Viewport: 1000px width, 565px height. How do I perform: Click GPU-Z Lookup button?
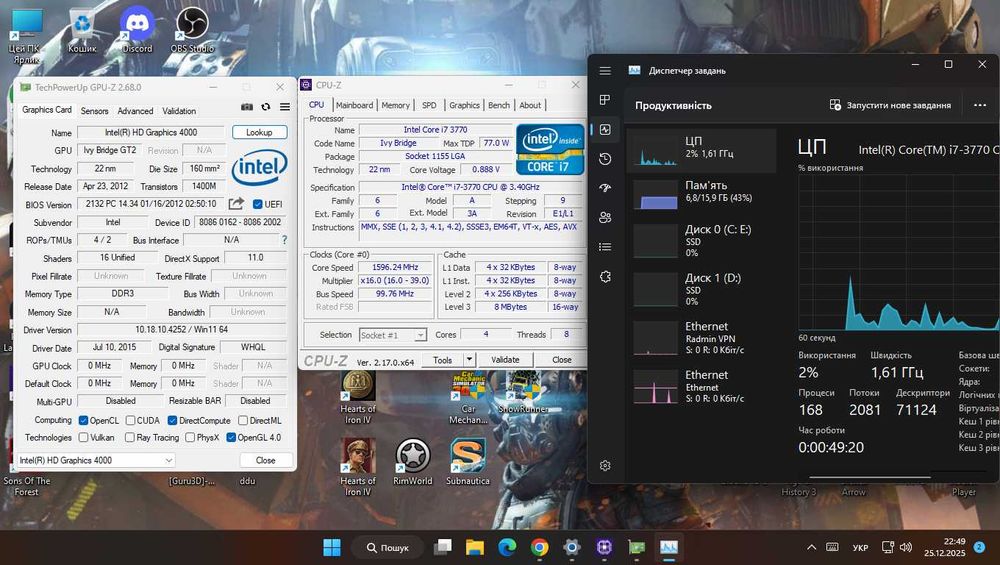[x=259, y=132]
